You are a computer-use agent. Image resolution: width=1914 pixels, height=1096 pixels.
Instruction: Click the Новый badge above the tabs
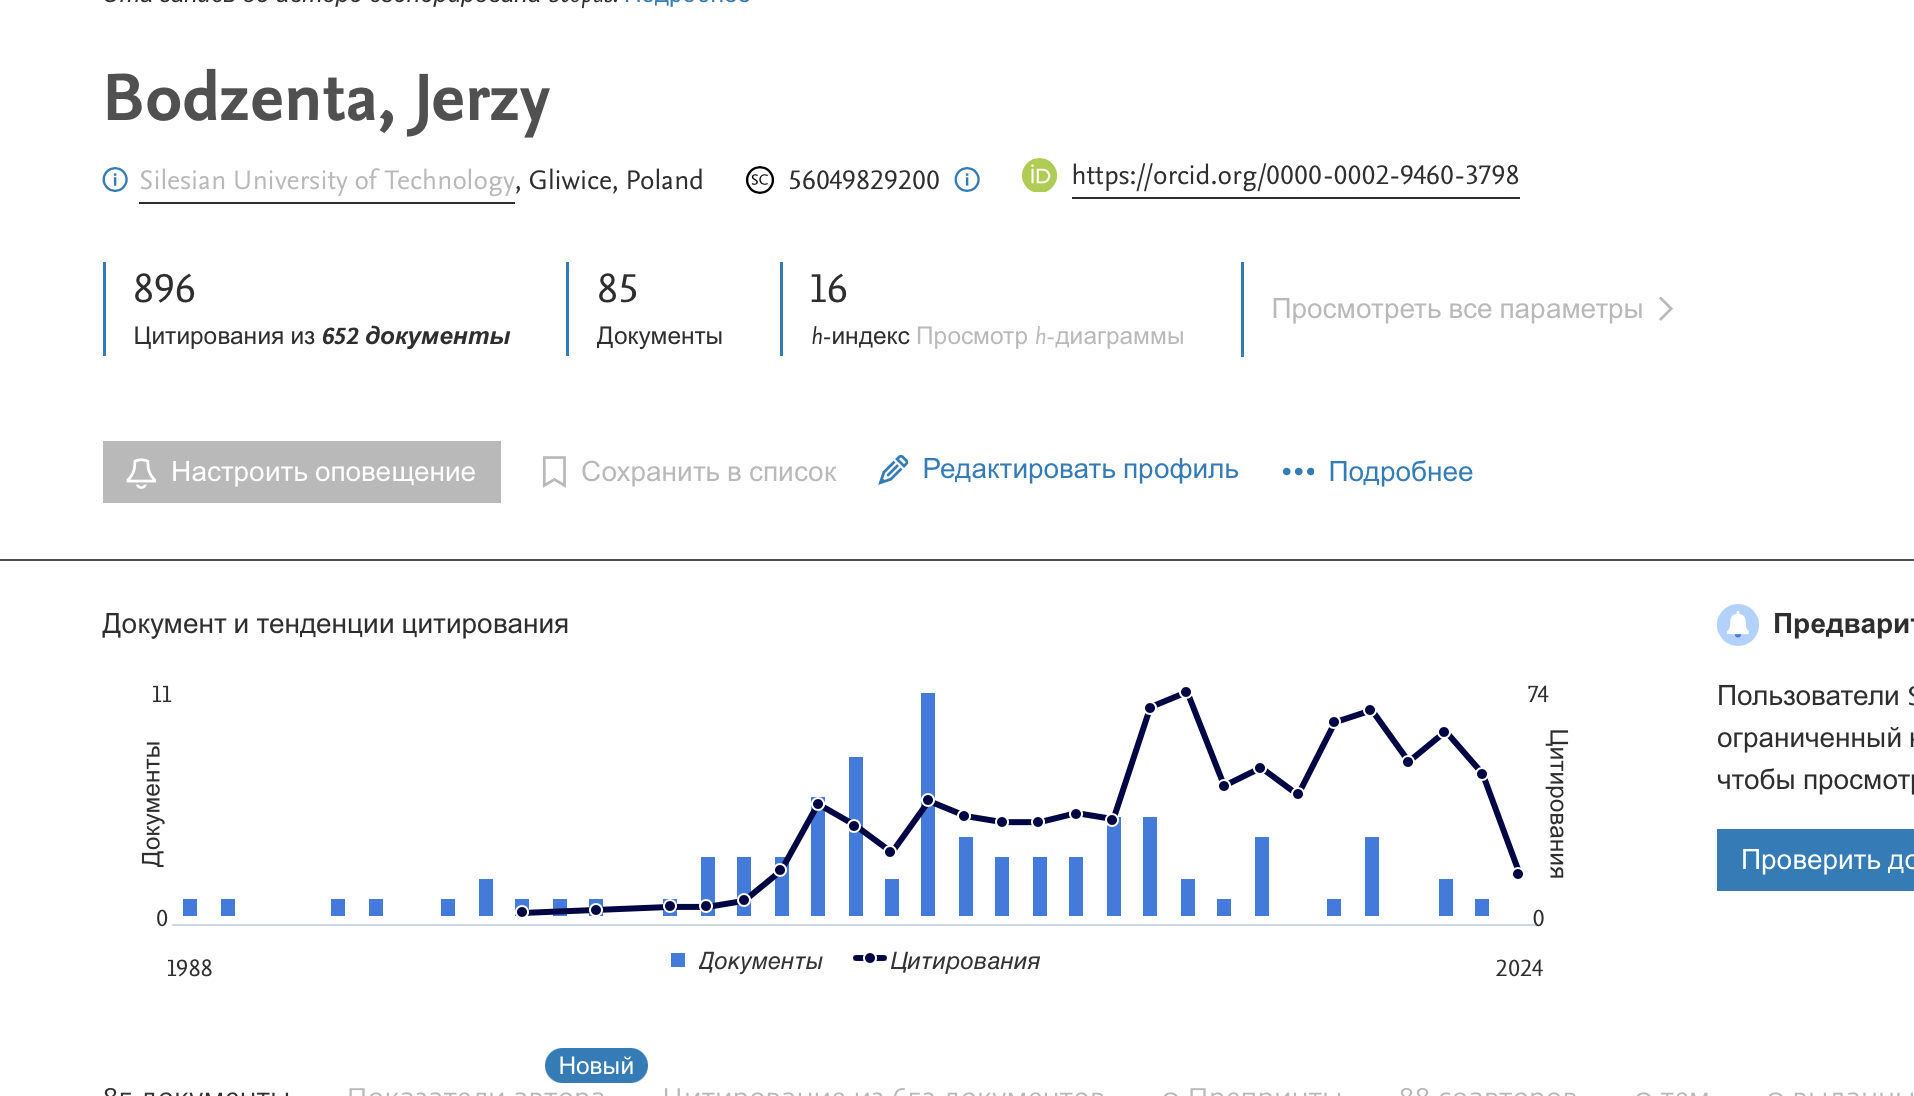(x=596, y=1065)
